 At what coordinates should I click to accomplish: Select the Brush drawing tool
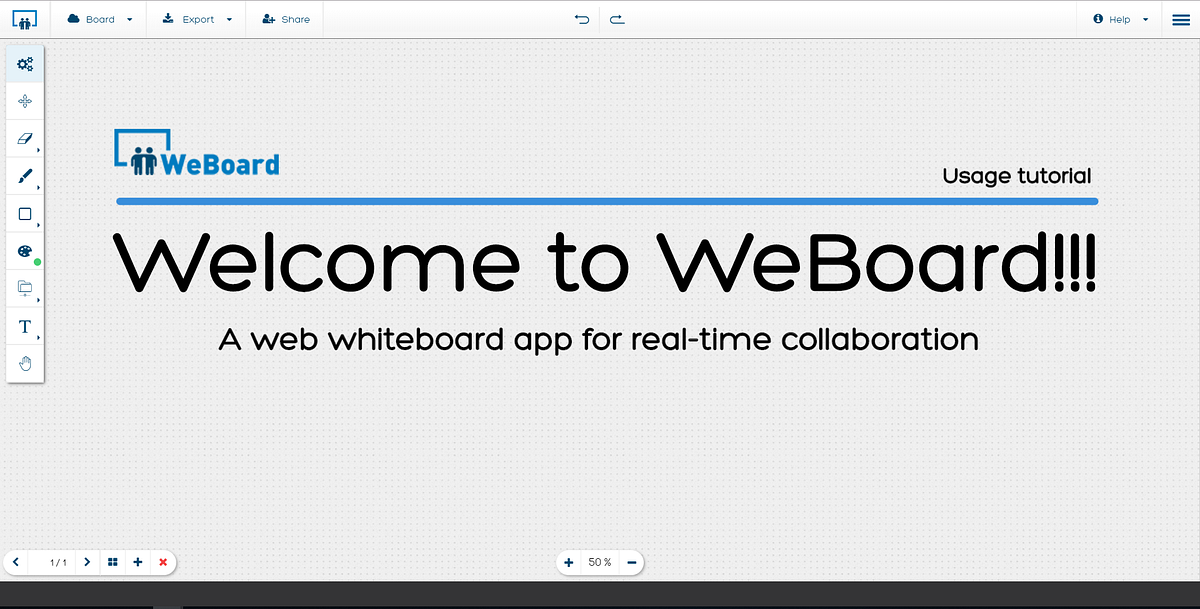(x=25, y=177)
